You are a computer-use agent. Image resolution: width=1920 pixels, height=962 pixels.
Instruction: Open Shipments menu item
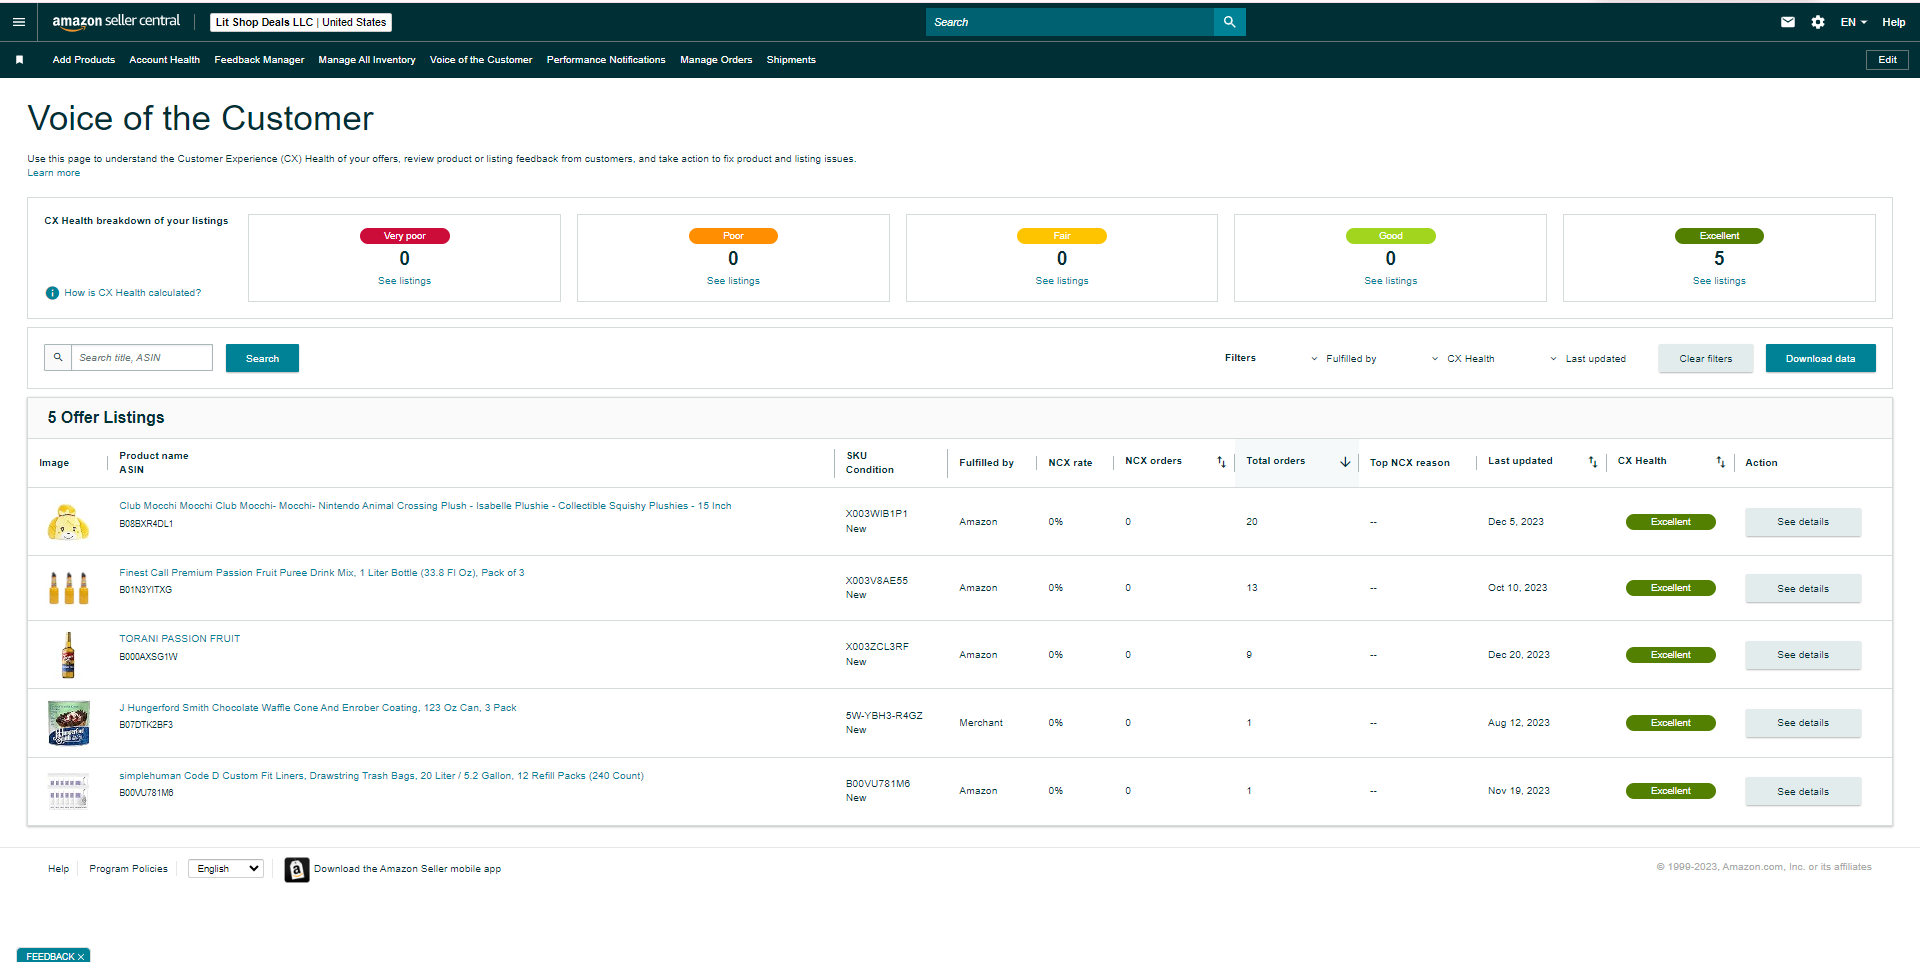point(791,60)
